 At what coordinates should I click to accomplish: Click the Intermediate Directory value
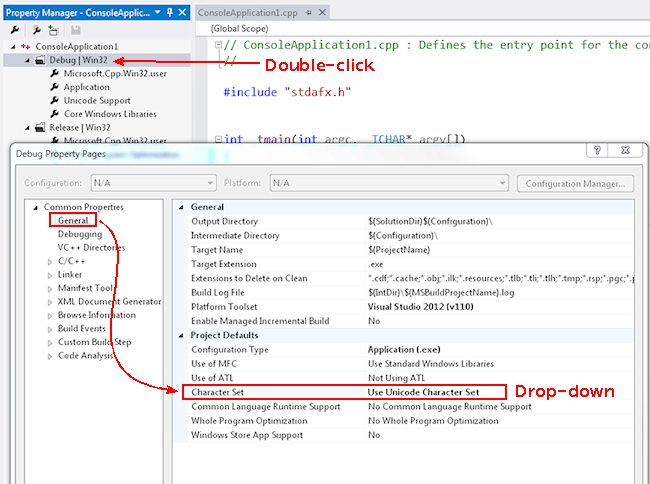coord(403,236)
